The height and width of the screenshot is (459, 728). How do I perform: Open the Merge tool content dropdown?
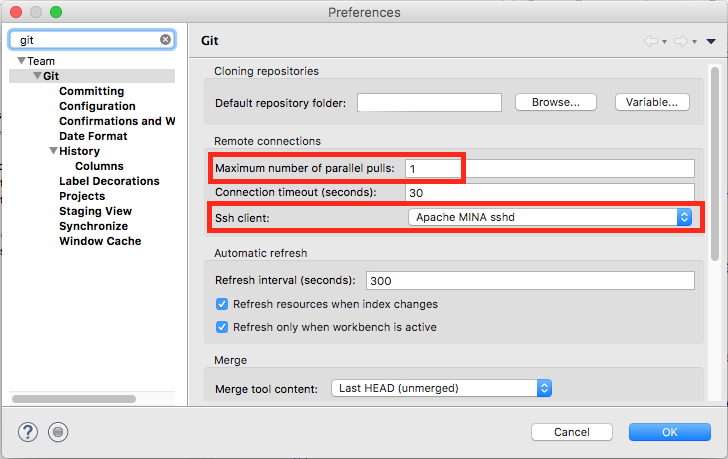(442, 388)
